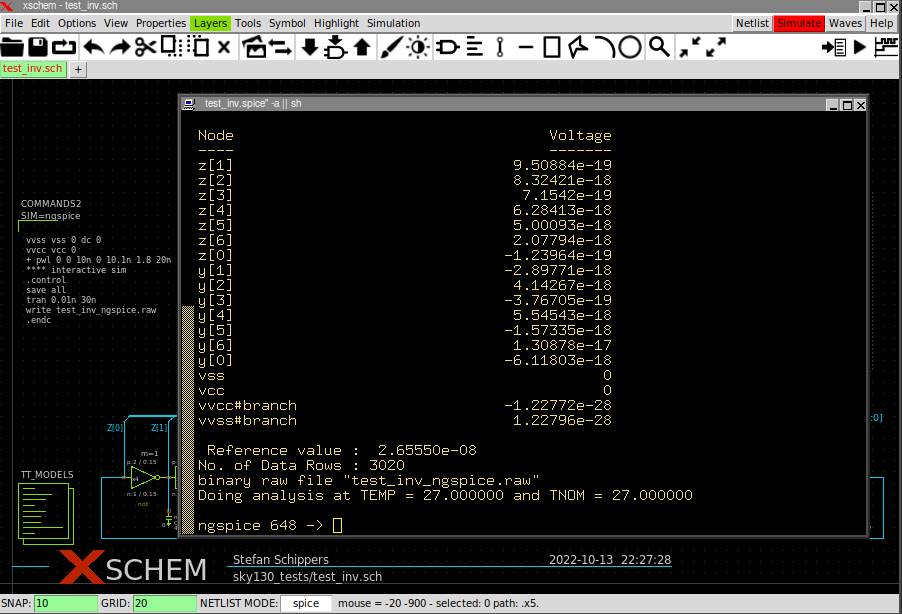
Task: Select the draw rectangle tool
Action: (552, 47)
